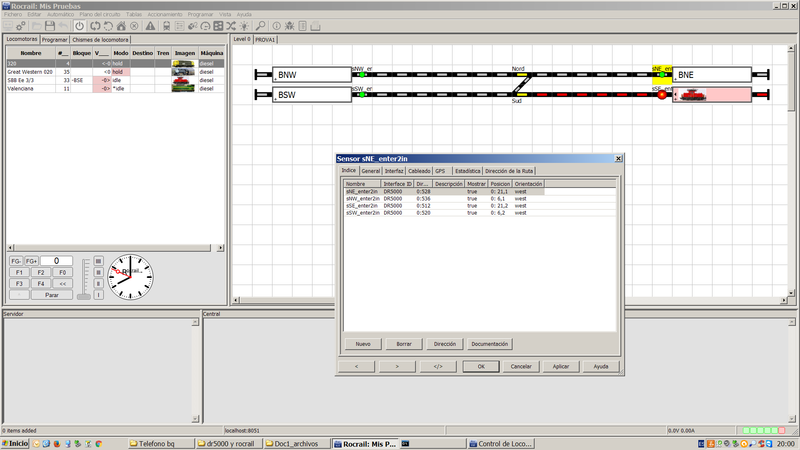
Task: Switch to the General tab in the sensor dialog
Action: pyautogui.click(x=370, y=171)
